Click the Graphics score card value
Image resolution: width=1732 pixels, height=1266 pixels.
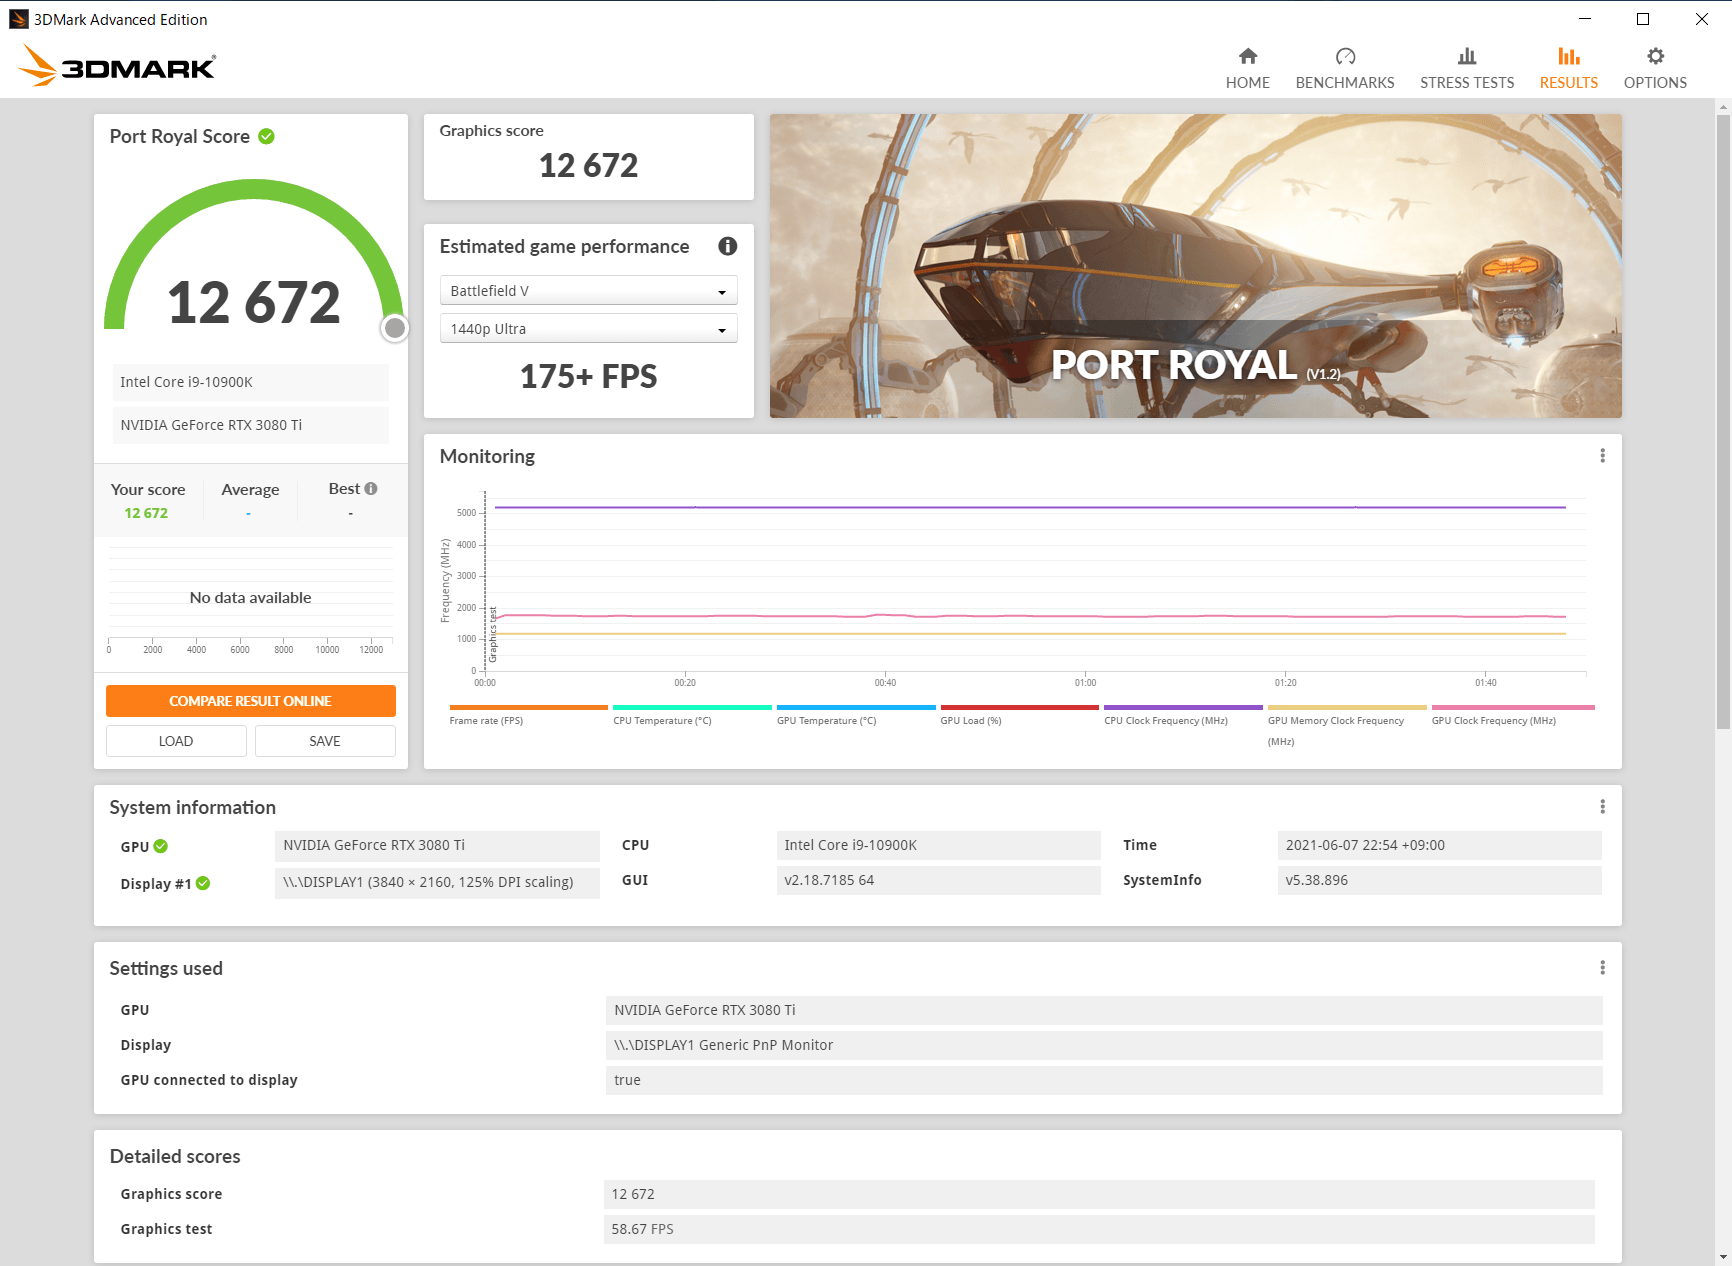[588, 165]
